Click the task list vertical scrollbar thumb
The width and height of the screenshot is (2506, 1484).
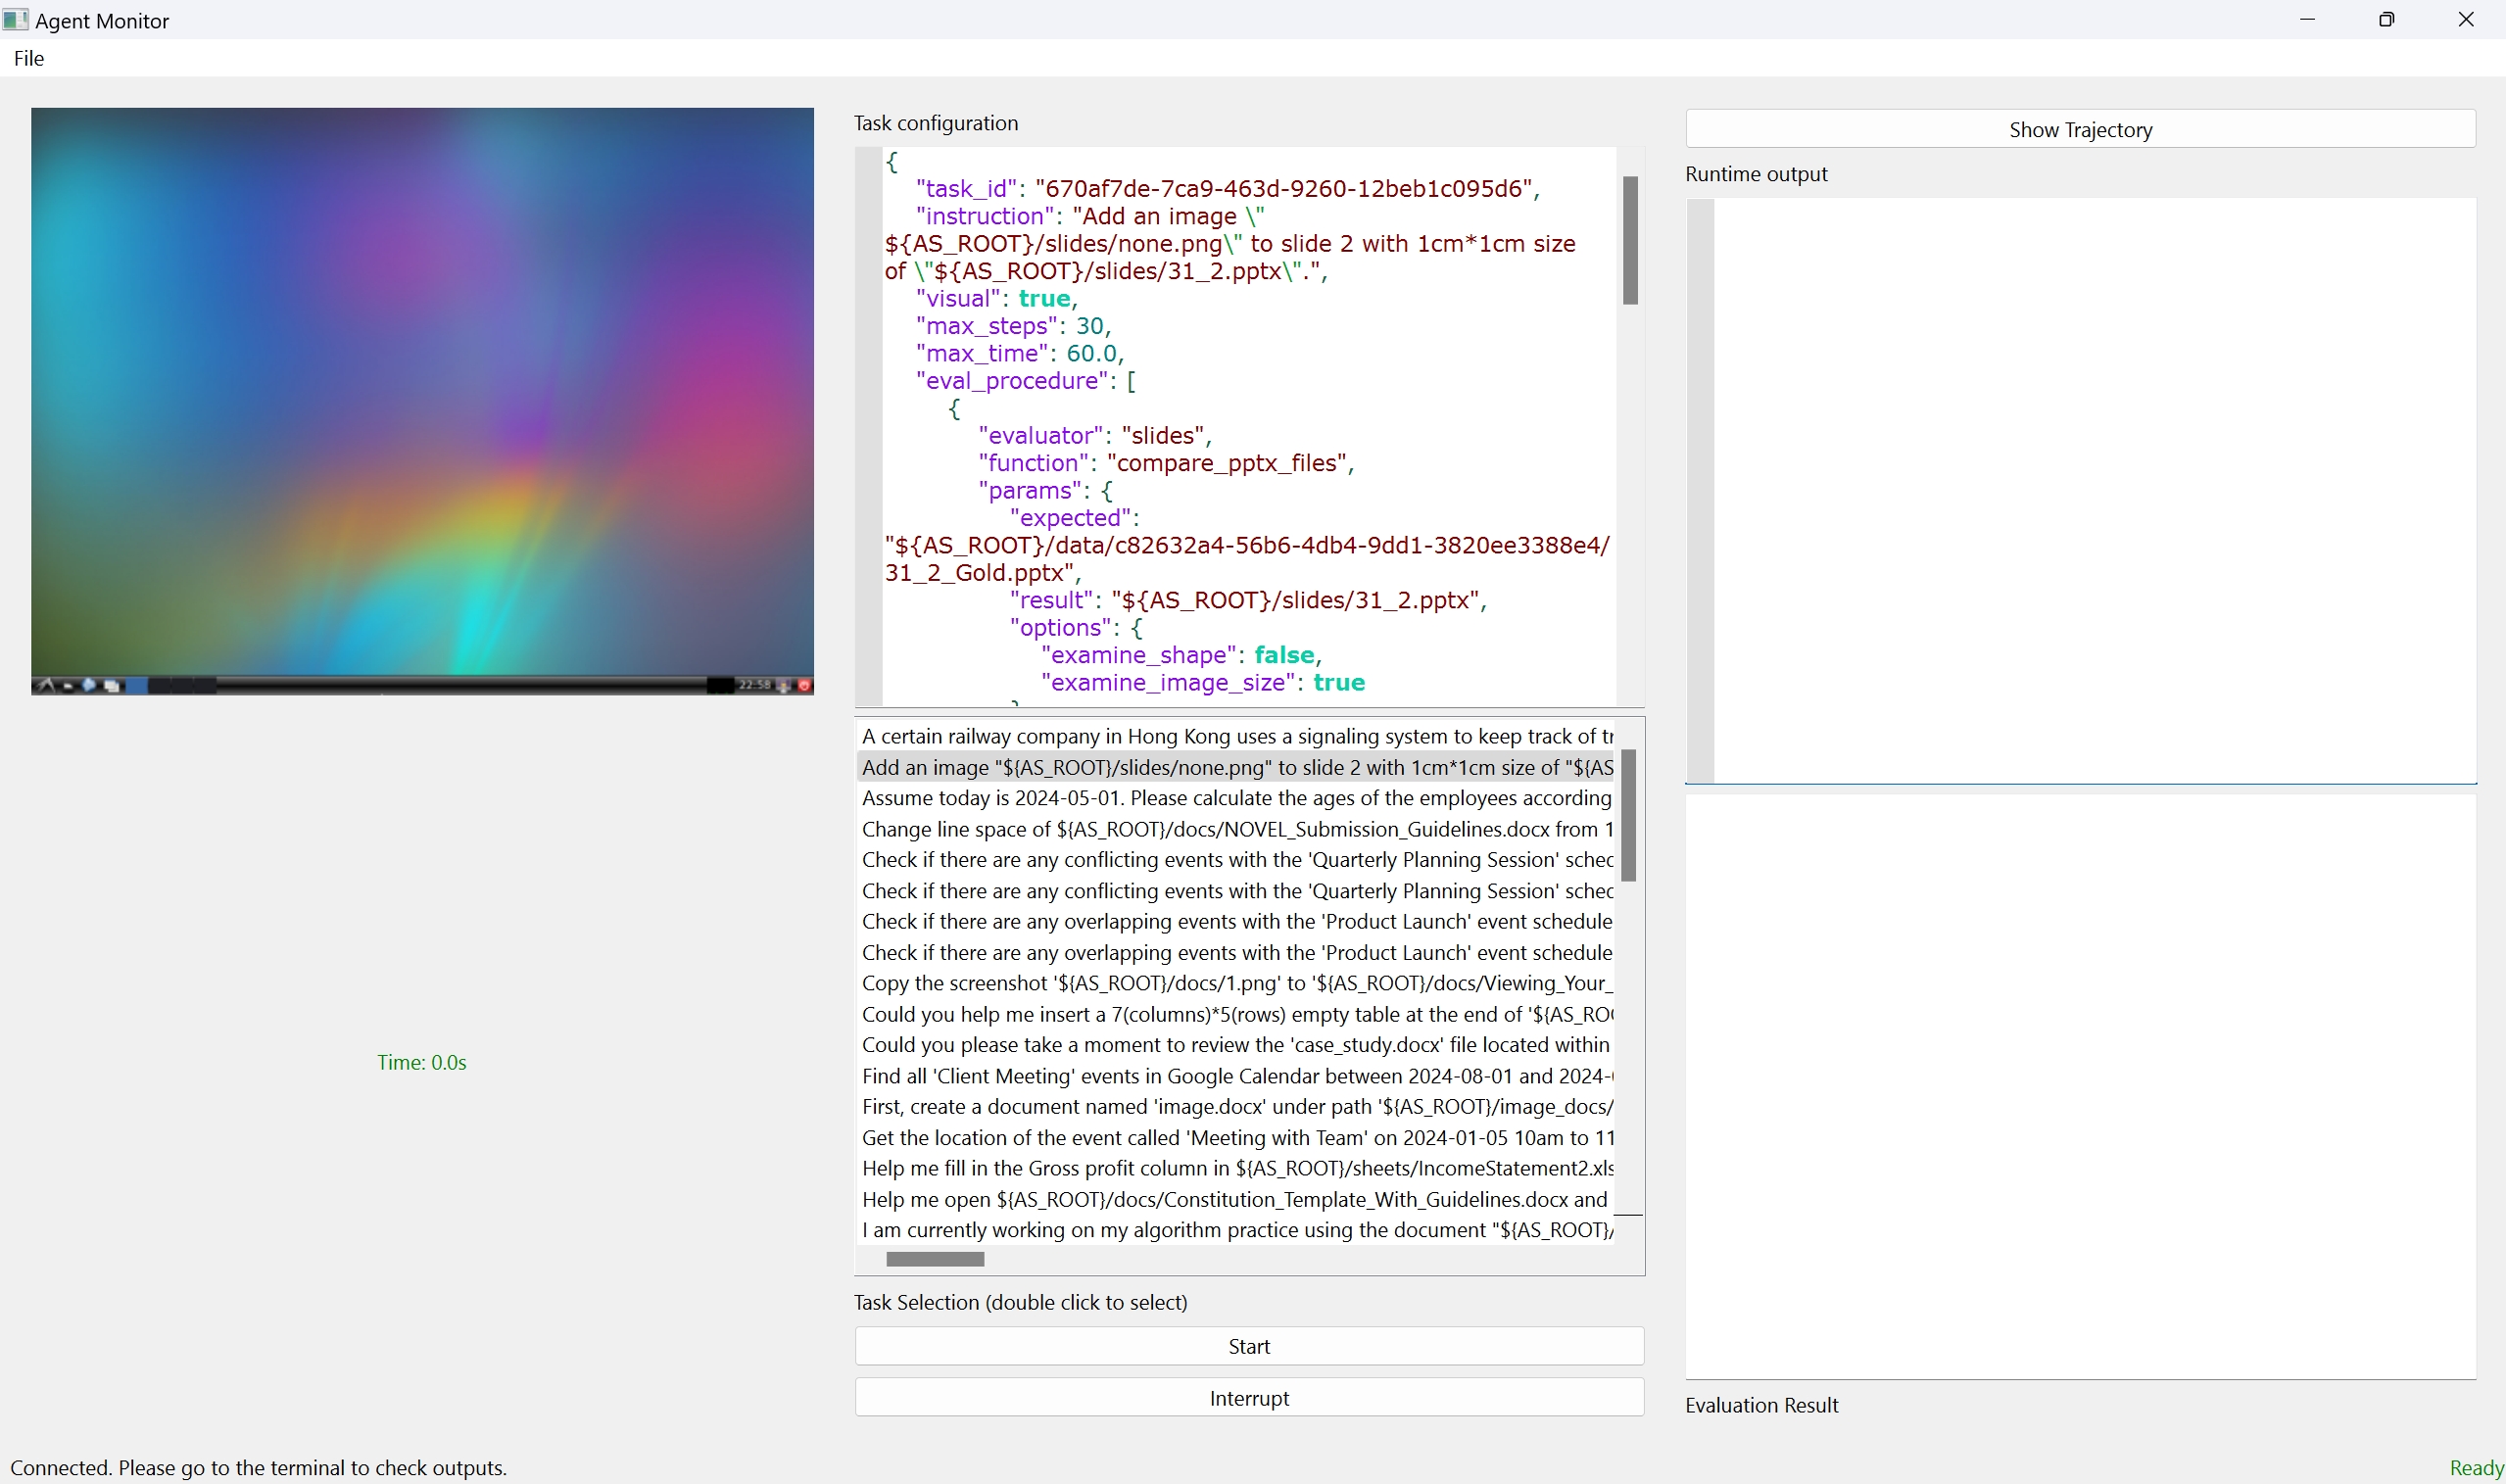(x=1628, y=815)
